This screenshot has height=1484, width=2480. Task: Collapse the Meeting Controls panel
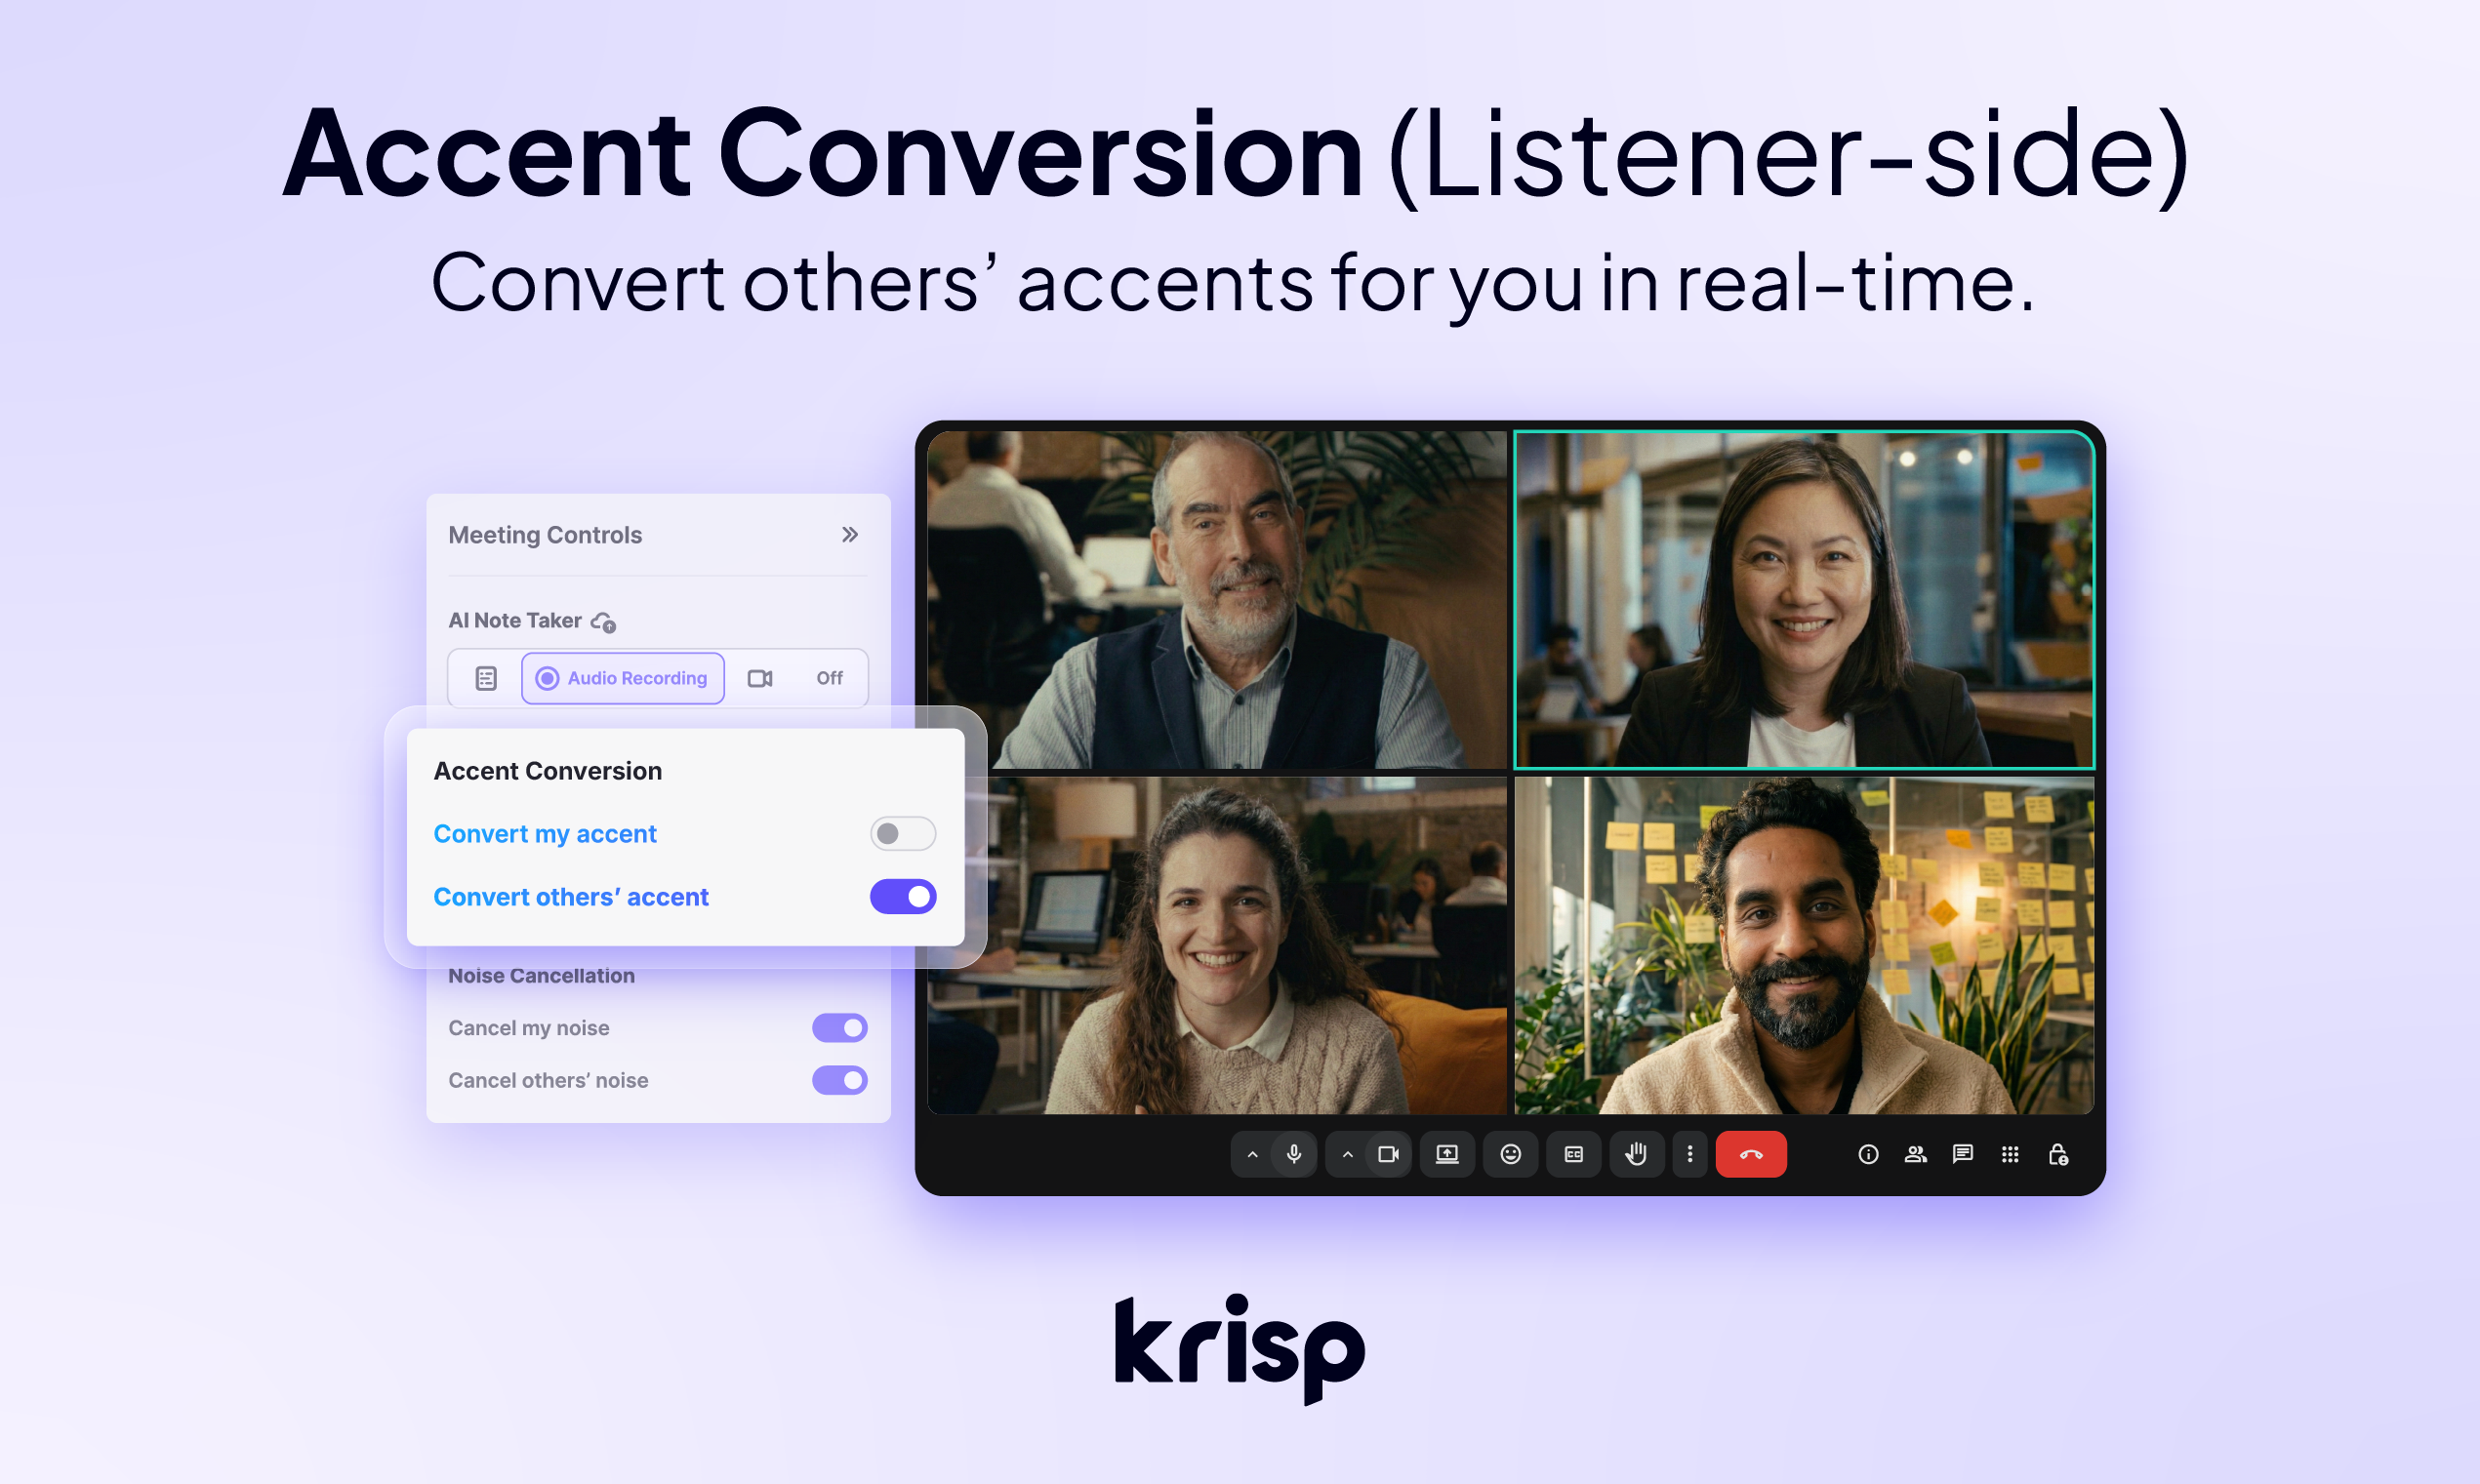tap(850, 534)
